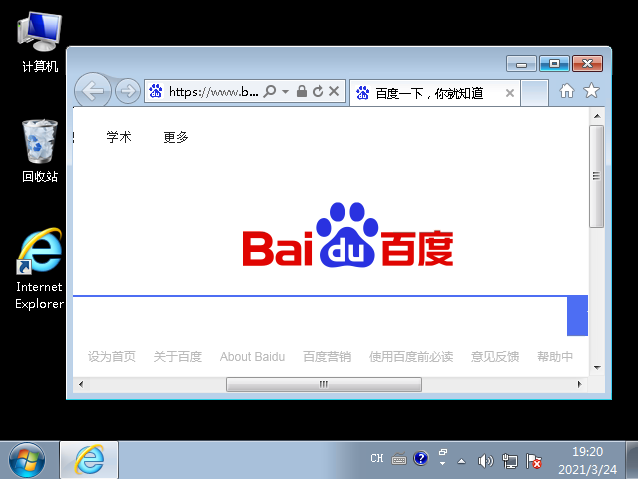Click inside the Baidu search input box
Screen dimensions: 638x479
(x=320, y=316)
